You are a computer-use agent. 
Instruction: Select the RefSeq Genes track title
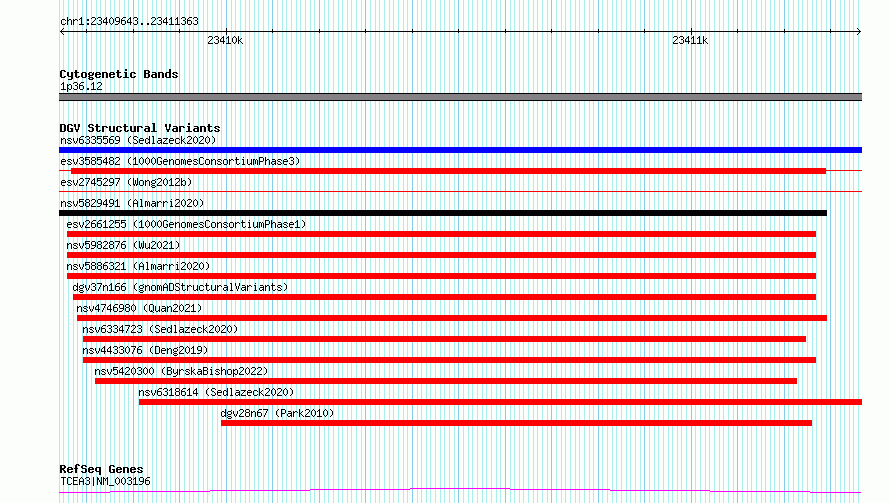pos(101,469)
